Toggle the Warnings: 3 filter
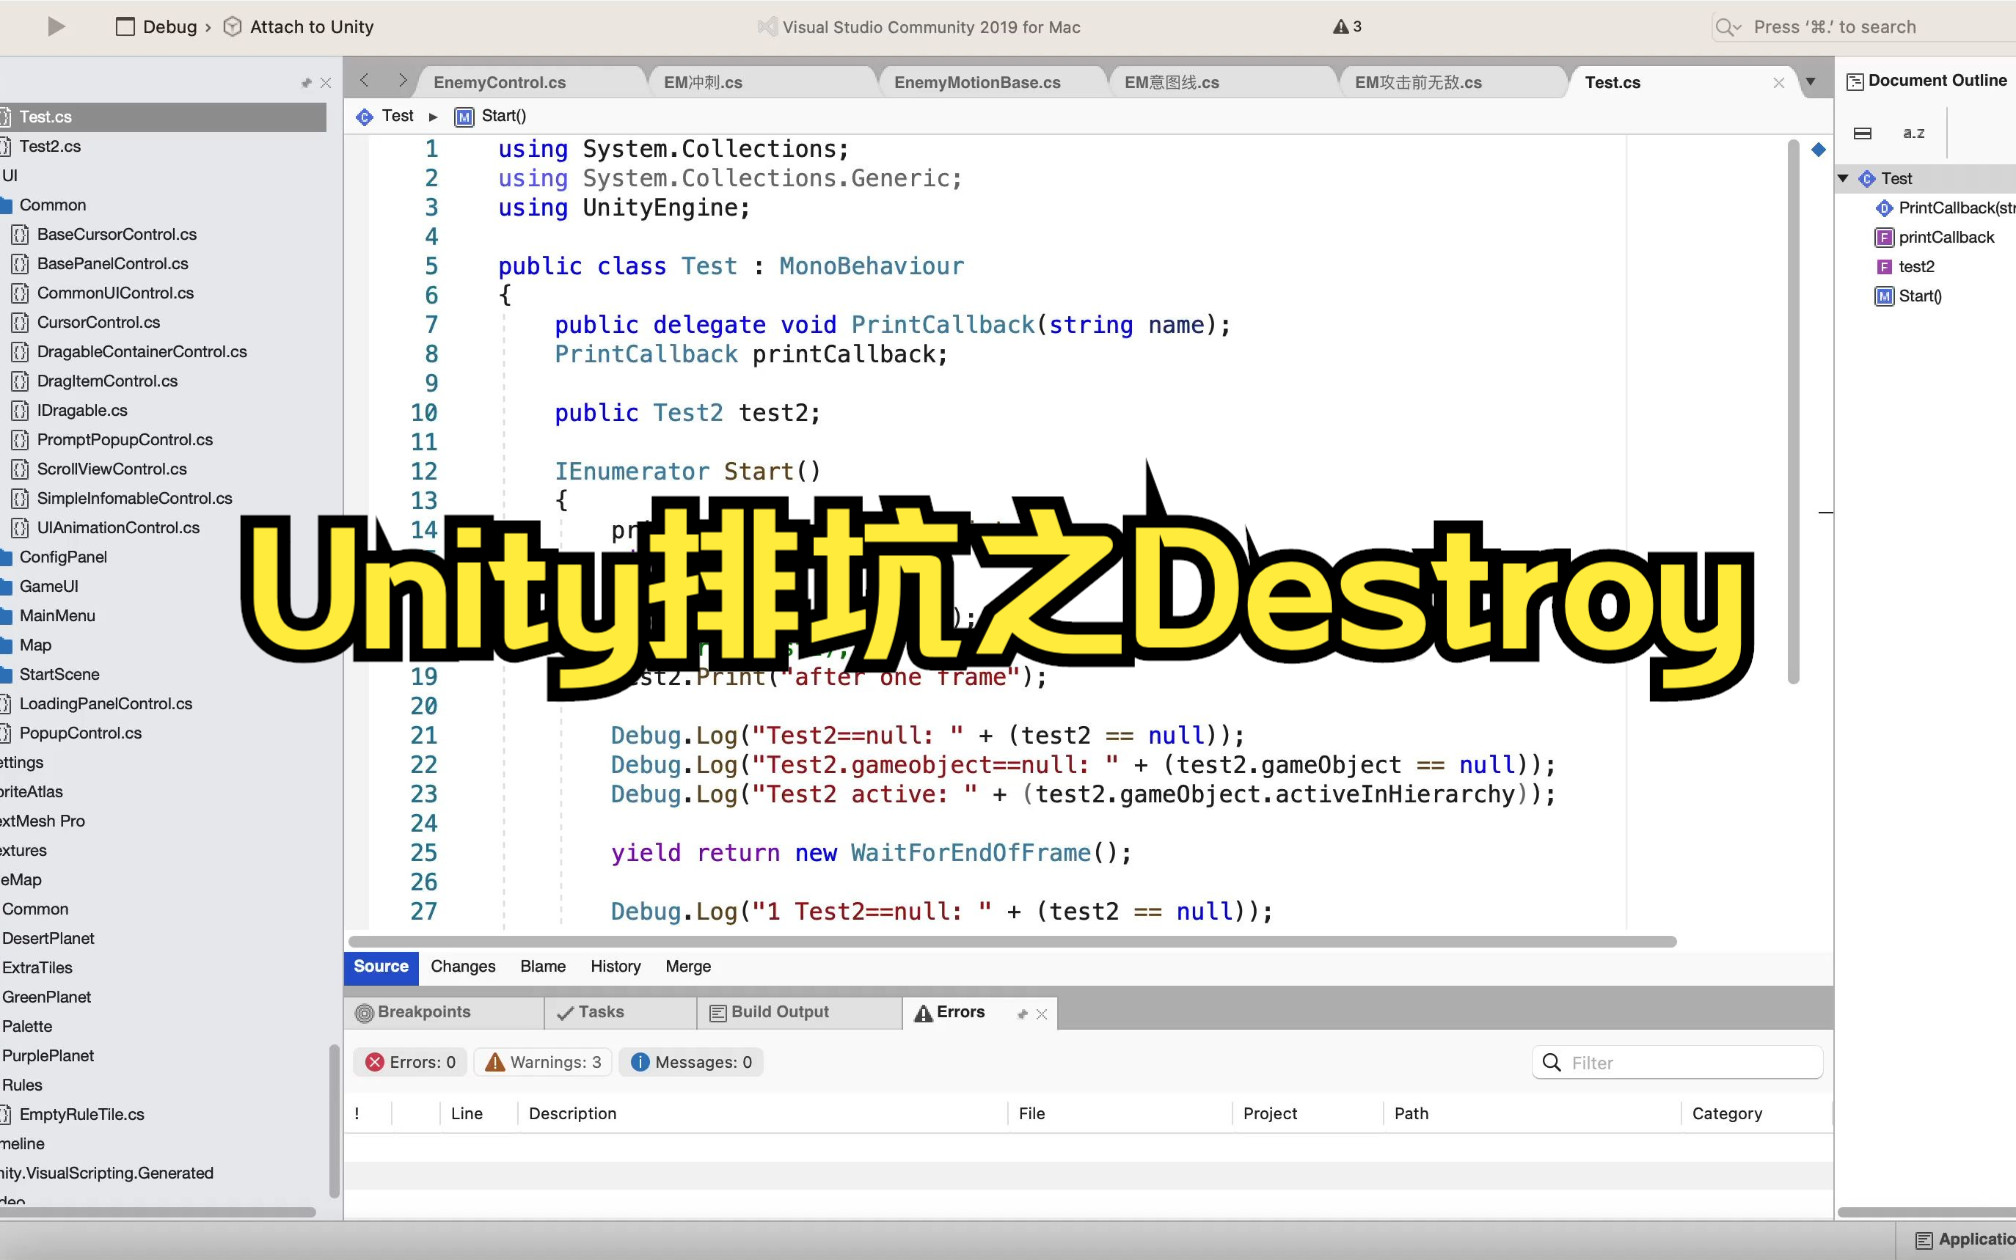Screen dimensions: 2016x1260 [542, 1062]
